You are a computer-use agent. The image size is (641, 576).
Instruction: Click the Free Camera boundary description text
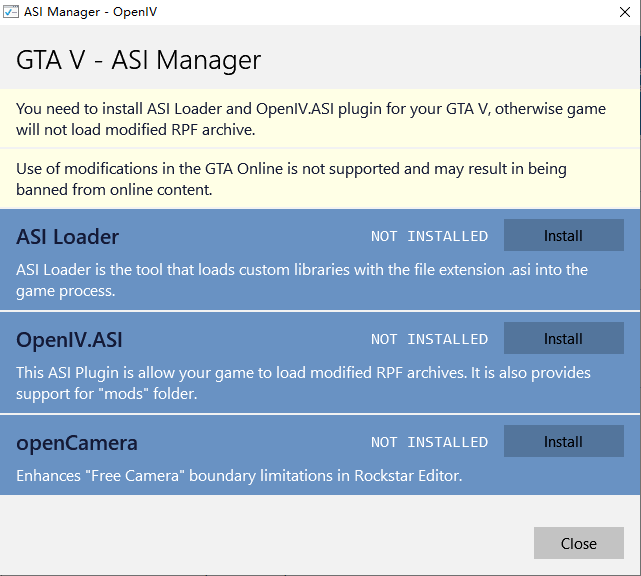click(239, 476)
